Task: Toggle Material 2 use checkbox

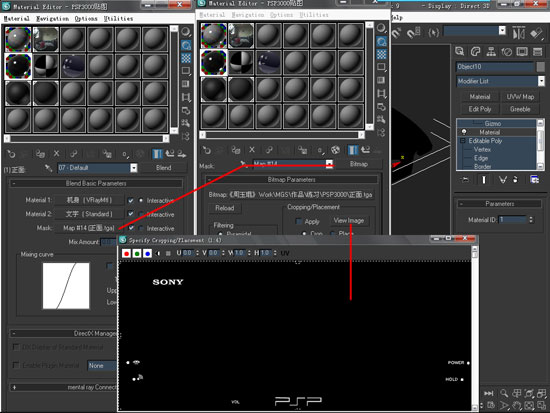Action: [x=130, y=214]
